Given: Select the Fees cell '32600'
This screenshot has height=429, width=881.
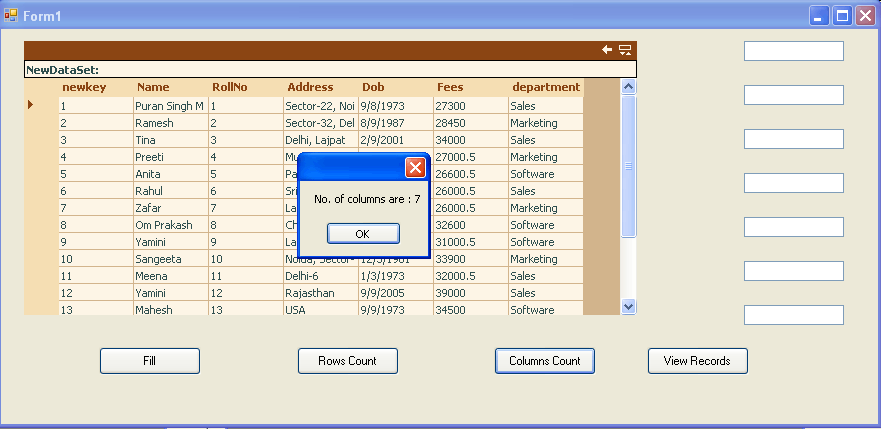Looking at the screenshot, I should coord(471,225).
